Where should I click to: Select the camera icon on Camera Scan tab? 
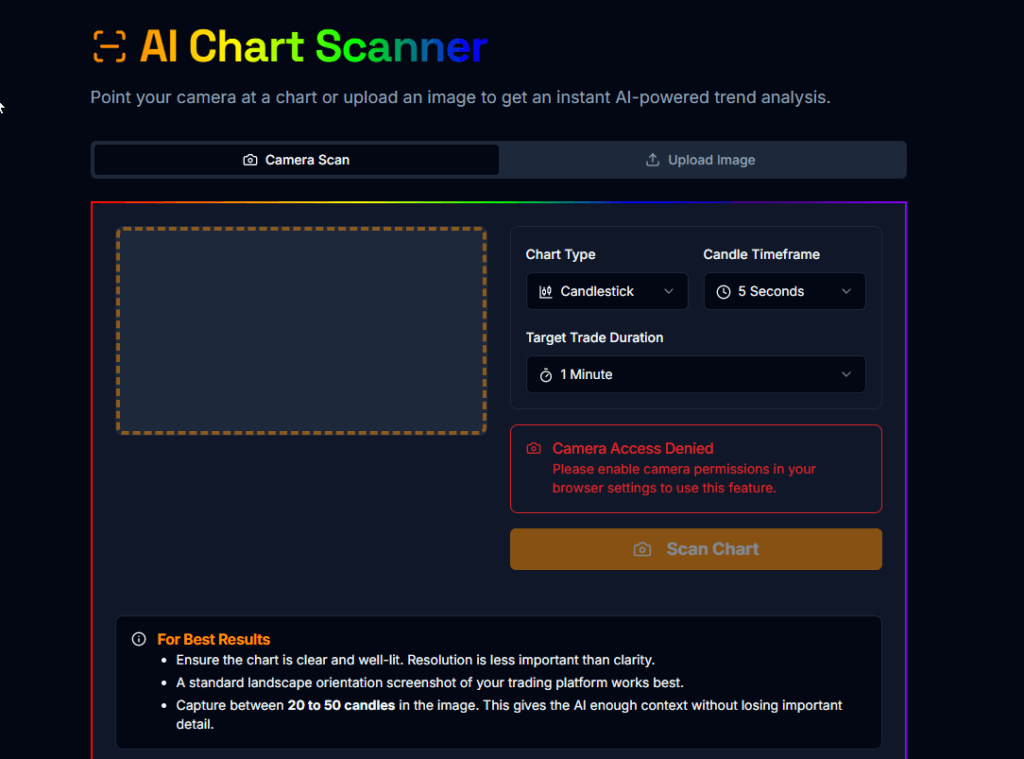250,159
